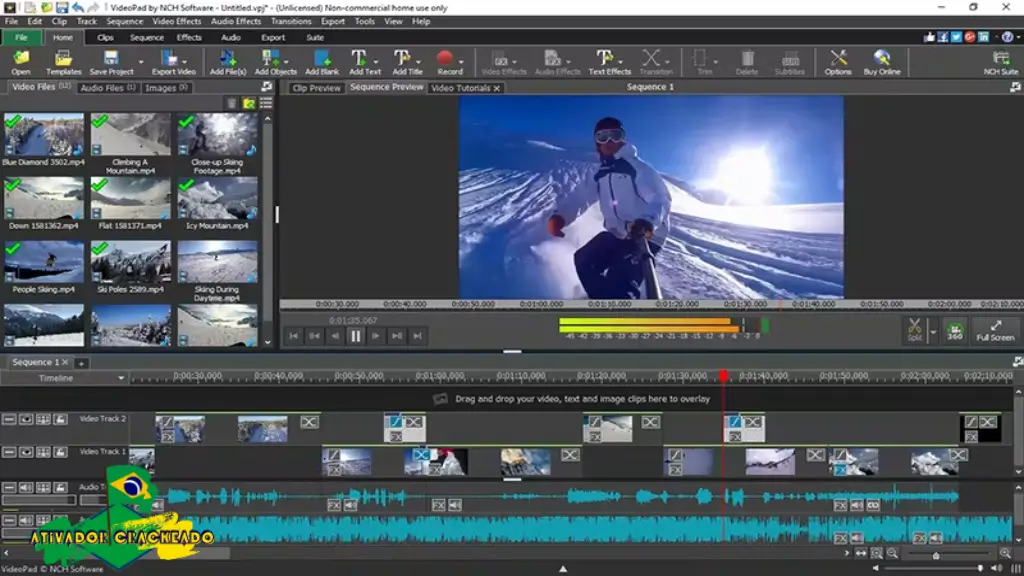Image resolution: width=1024 pixels, height=576 pixels.
Task: Click Add File(s) in the toolbar
Action: [x=228, y=63]
